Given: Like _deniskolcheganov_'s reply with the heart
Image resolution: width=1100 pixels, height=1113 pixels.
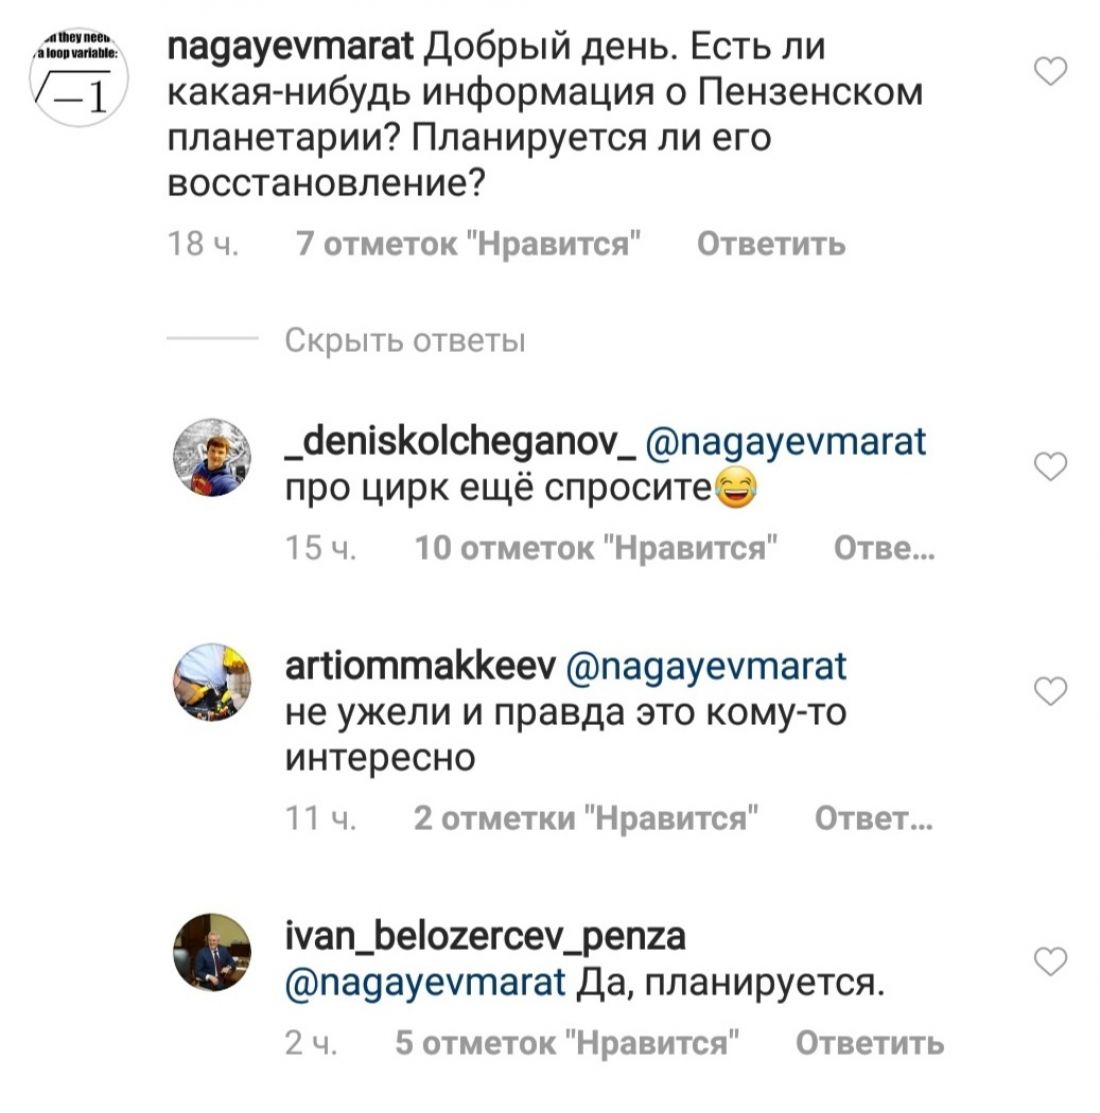Looking at the screenshot, I should (x=1050, y=466).
